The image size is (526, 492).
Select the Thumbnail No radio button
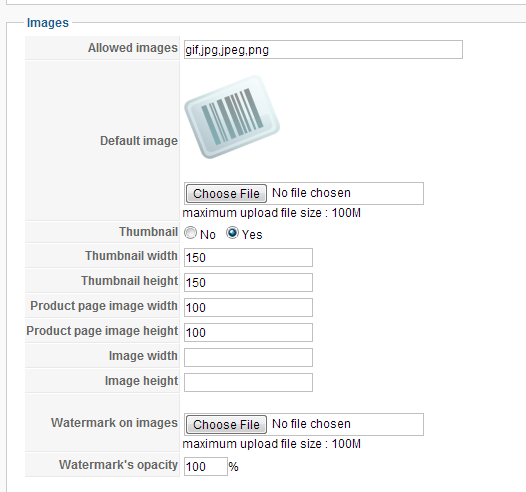coord(190,233)
